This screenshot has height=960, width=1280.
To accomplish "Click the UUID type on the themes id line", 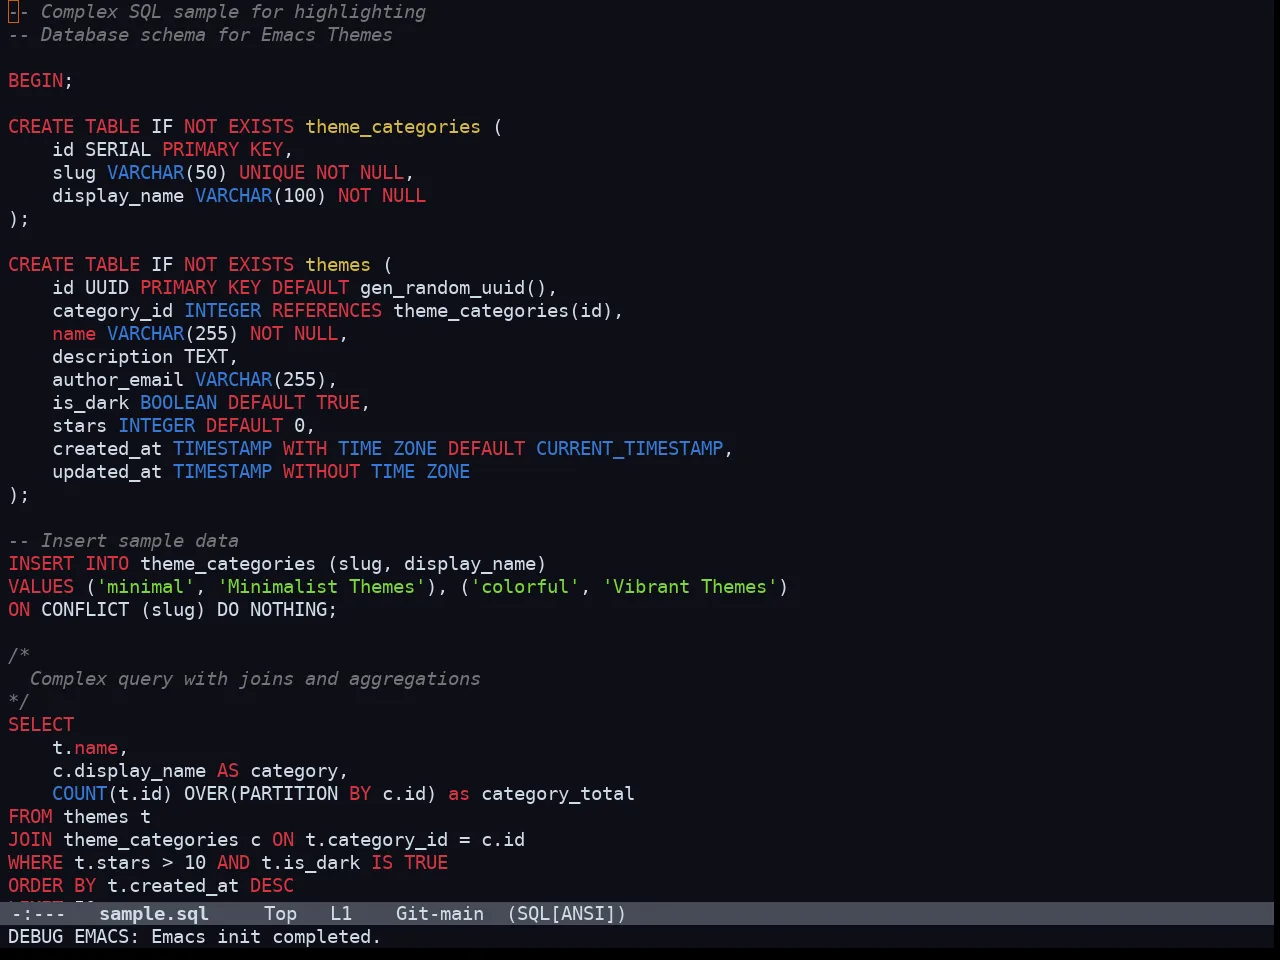I will [107, 288].
